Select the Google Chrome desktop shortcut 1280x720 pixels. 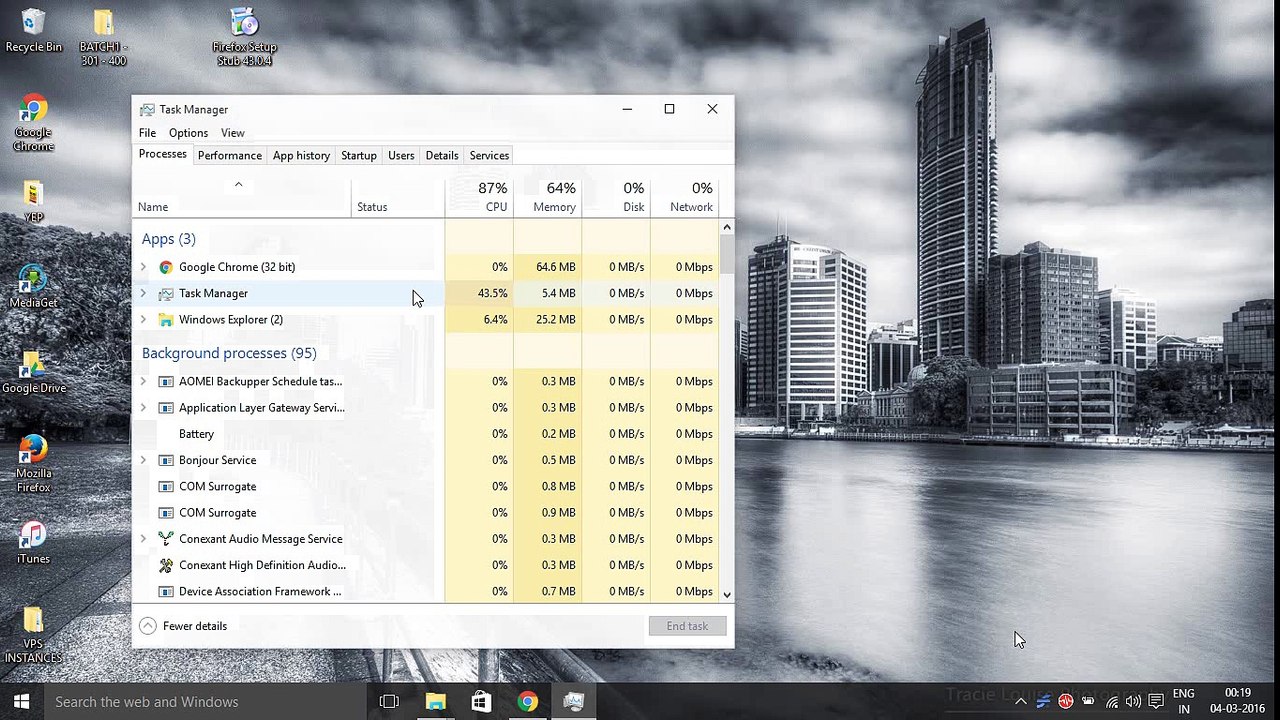pos(33,123)
